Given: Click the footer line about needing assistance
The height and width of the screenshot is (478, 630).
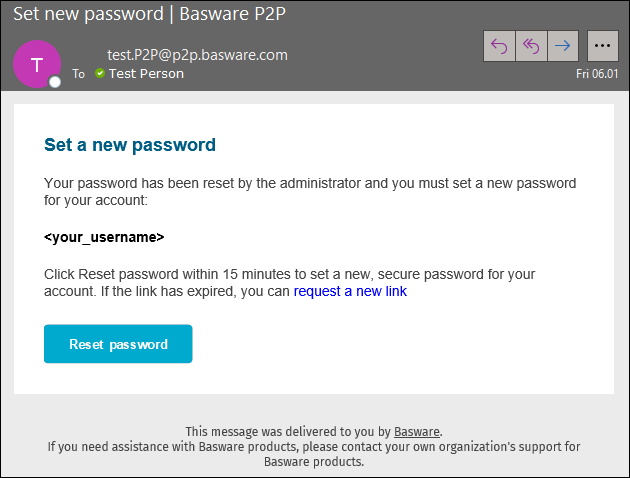Looking at the screenshot, I should [x=314, y=454].
